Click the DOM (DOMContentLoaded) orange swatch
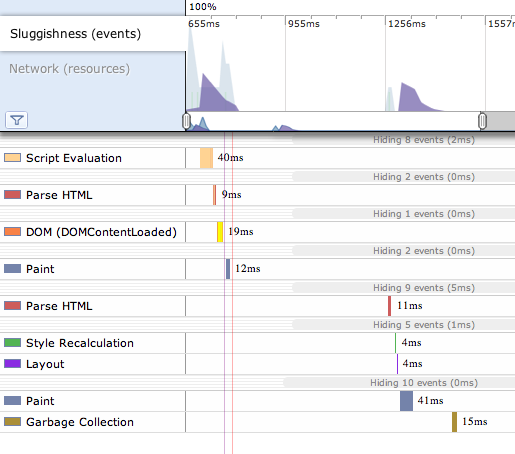 12,232
